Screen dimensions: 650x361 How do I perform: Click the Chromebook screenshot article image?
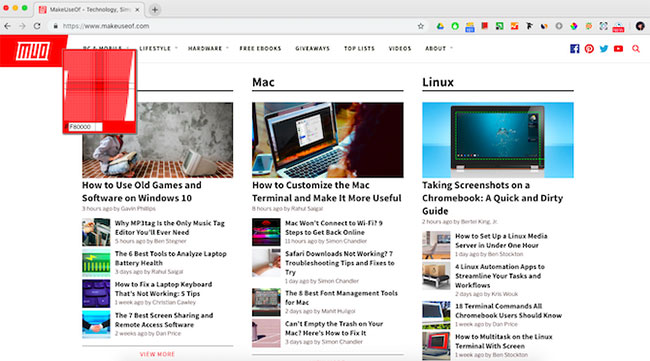tap(498, 140)
